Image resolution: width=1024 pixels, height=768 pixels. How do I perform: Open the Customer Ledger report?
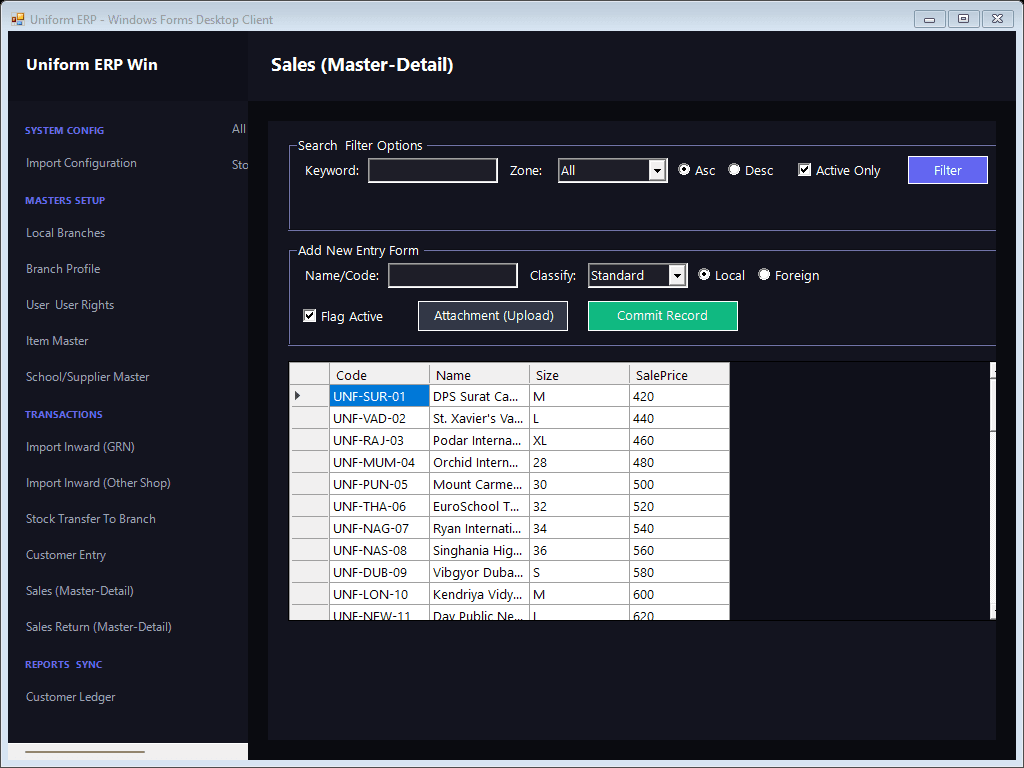click(x=71, y=697)
